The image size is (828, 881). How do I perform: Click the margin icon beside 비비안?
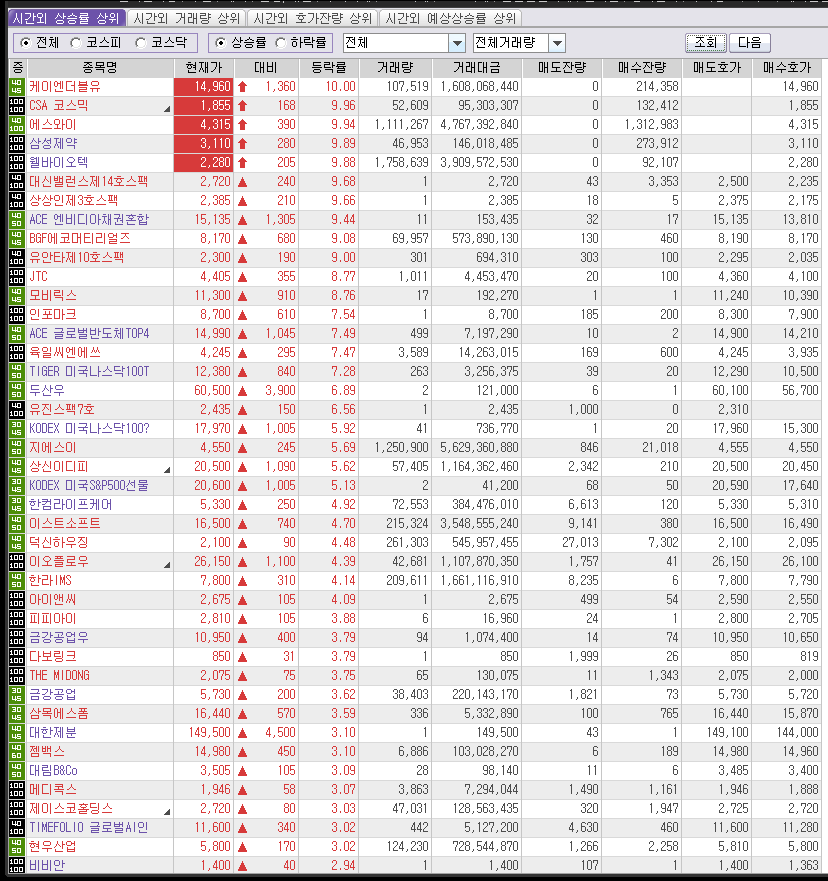click(x=16, y=866)
